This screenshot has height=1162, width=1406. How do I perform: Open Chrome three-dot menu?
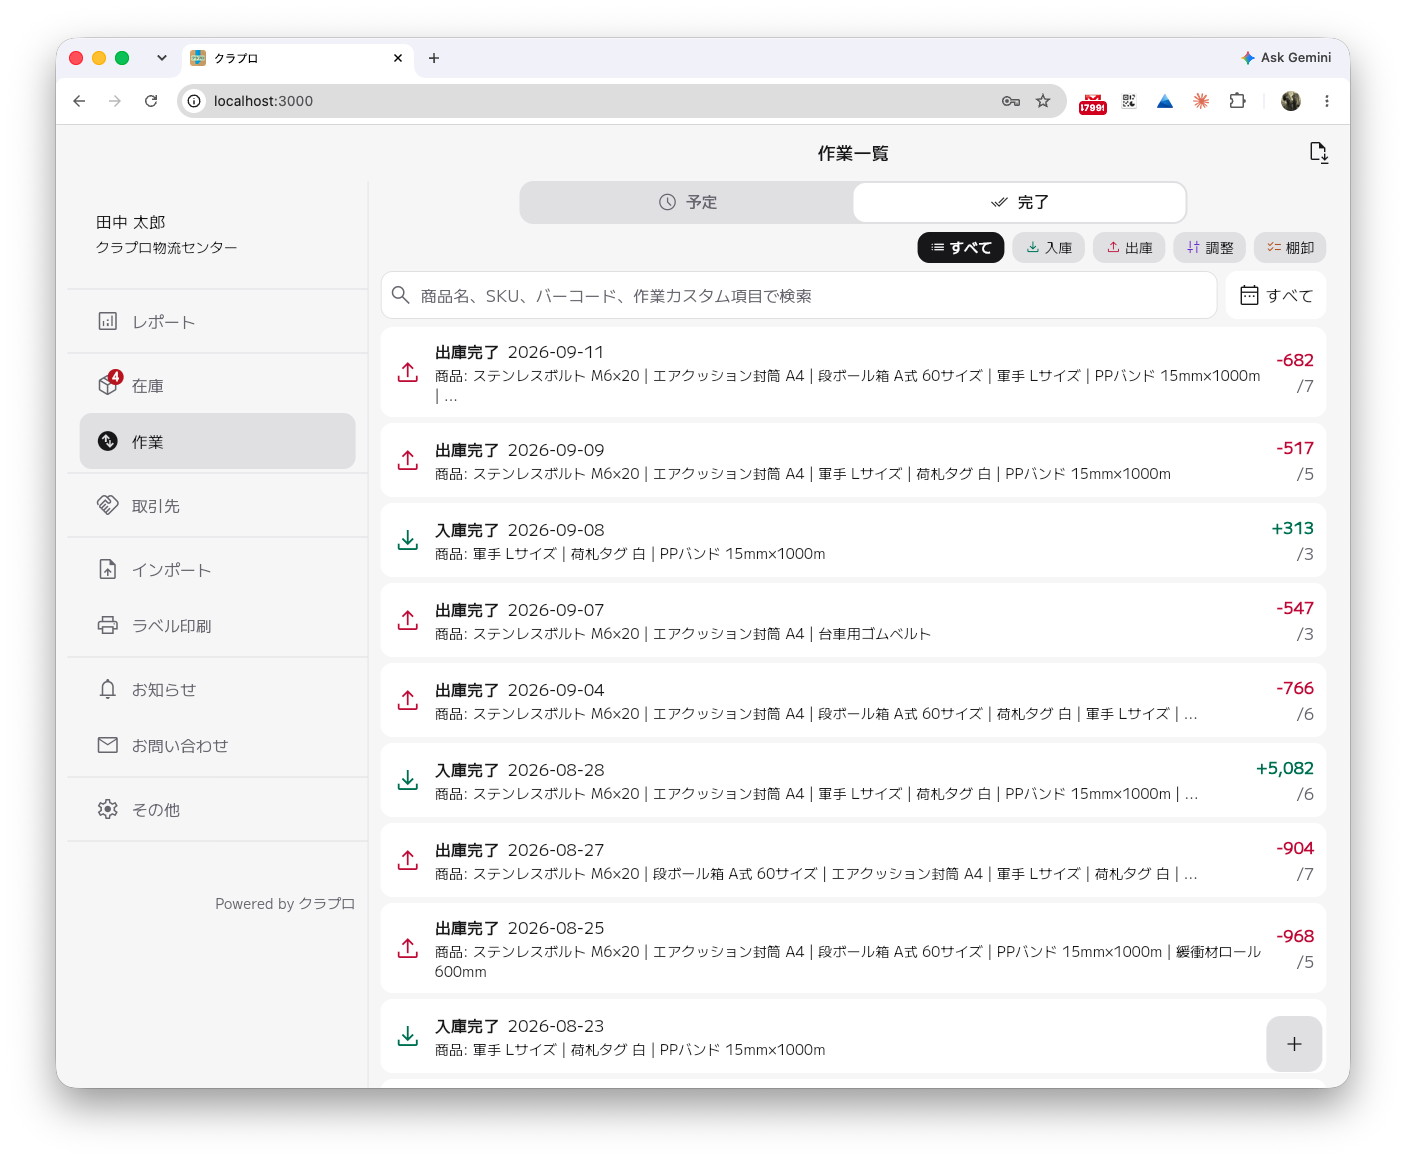(1327, 101)
